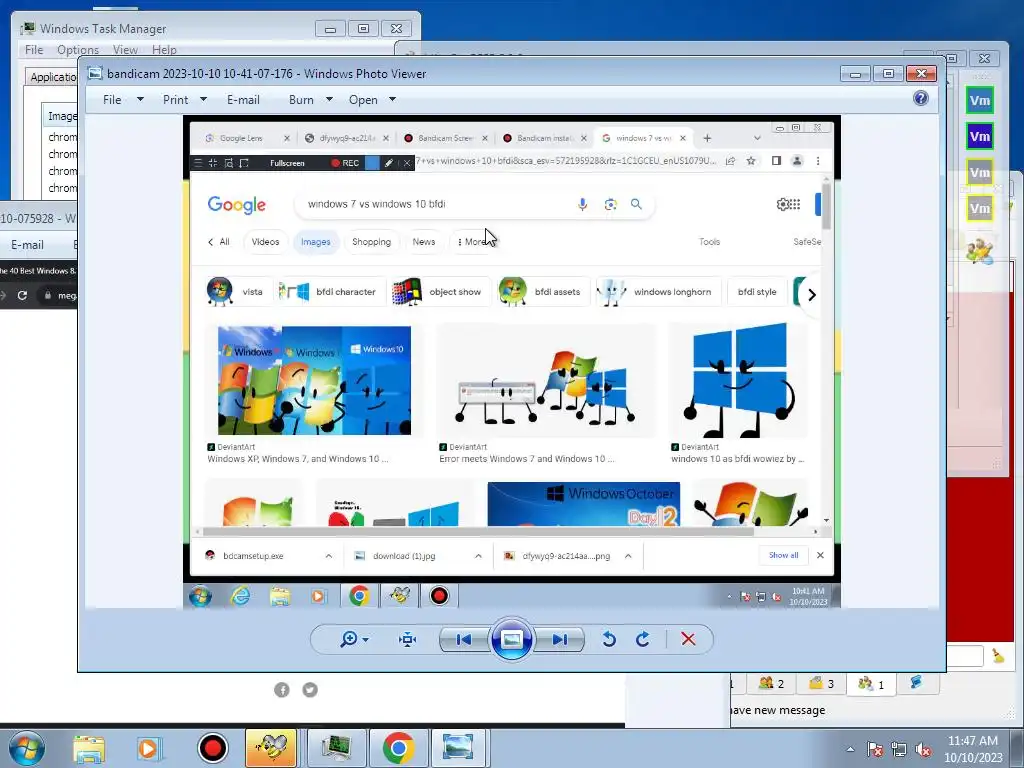
Task: Switch to Photo Viewer on taskbar
Action: 458,748
